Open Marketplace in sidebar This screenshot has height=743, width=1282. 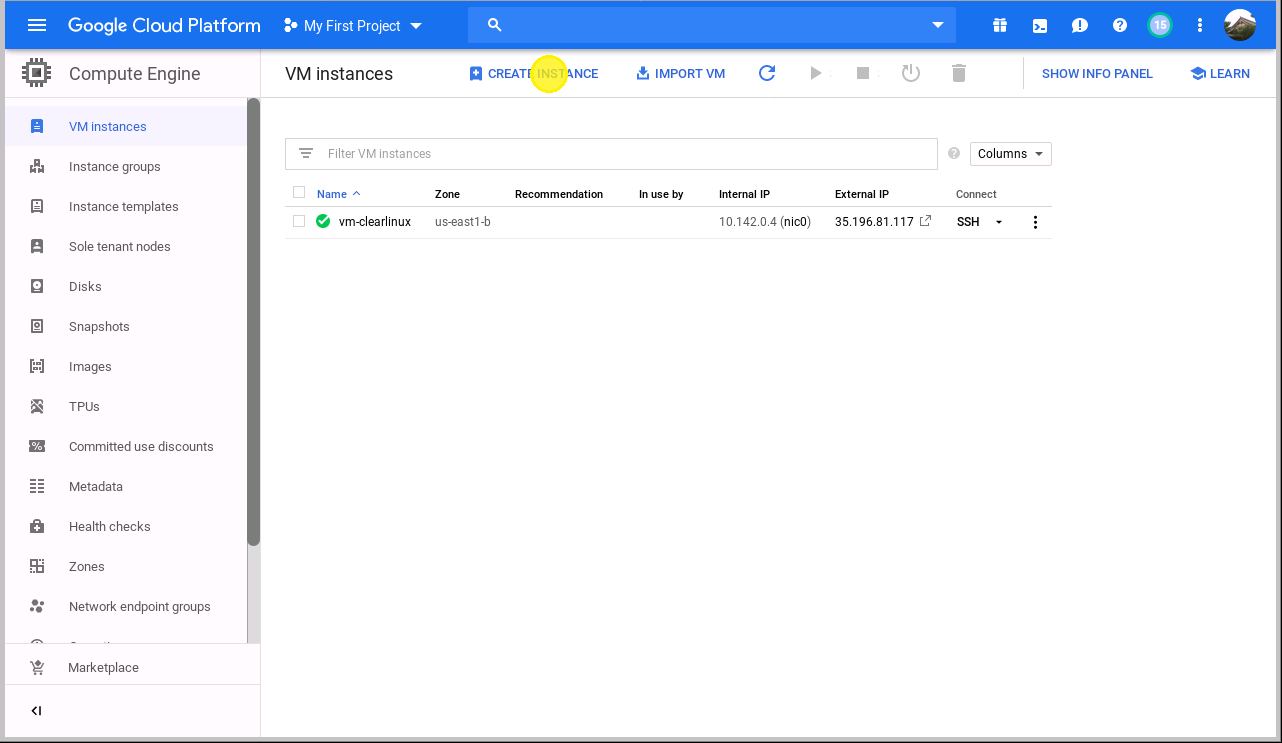click(x=132, y=667)
